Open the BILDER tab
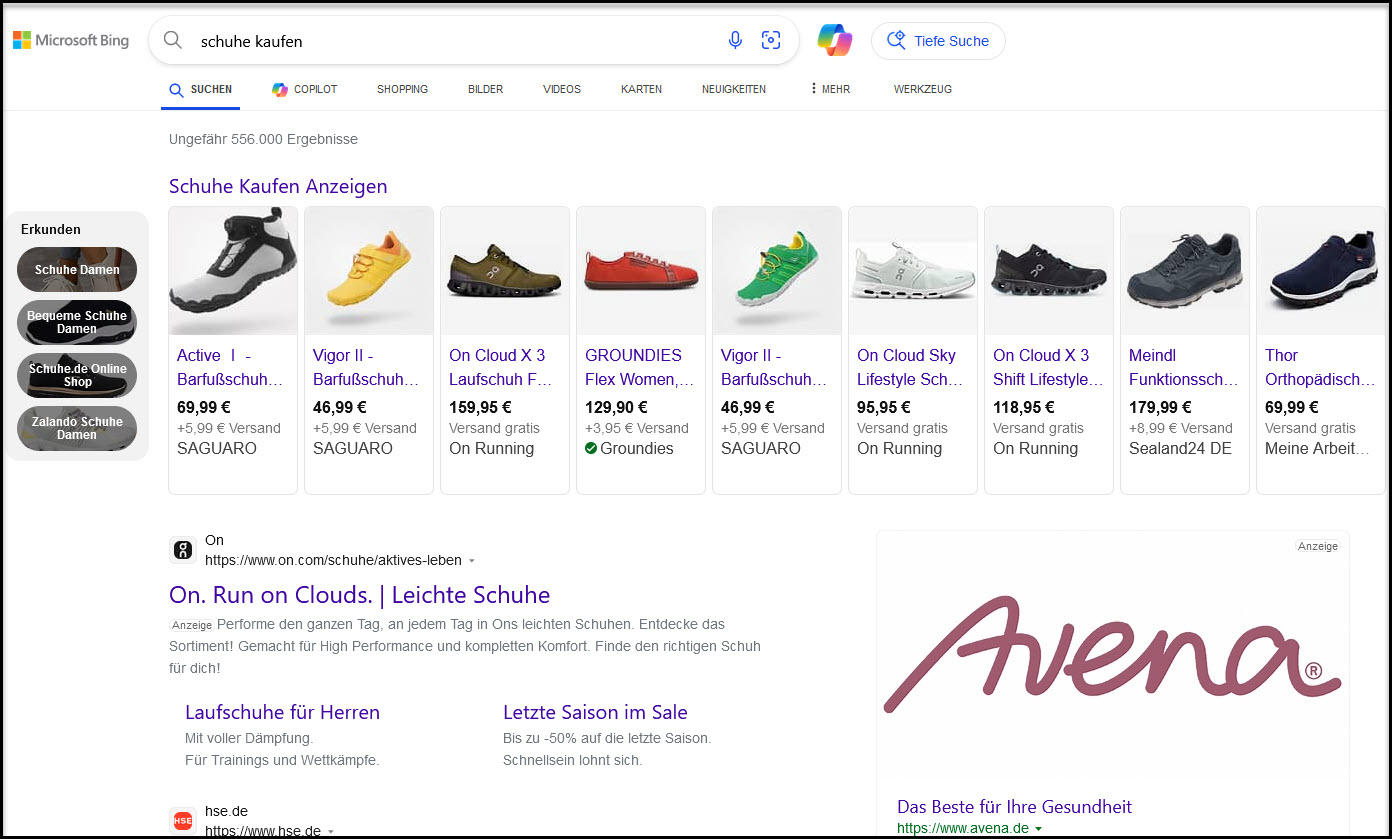Screen dimensions: 1392x839 [485, 89]
